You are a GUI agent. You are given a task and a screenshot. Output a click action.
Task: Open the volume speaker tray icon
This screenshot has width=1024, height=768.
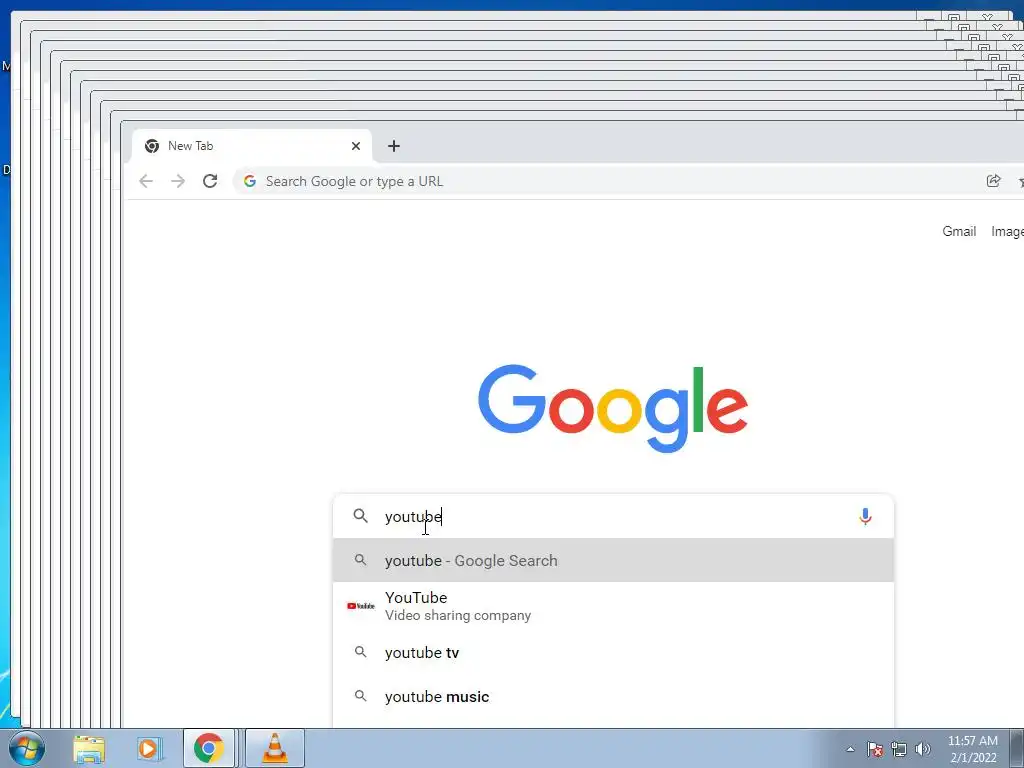point(922,749)
